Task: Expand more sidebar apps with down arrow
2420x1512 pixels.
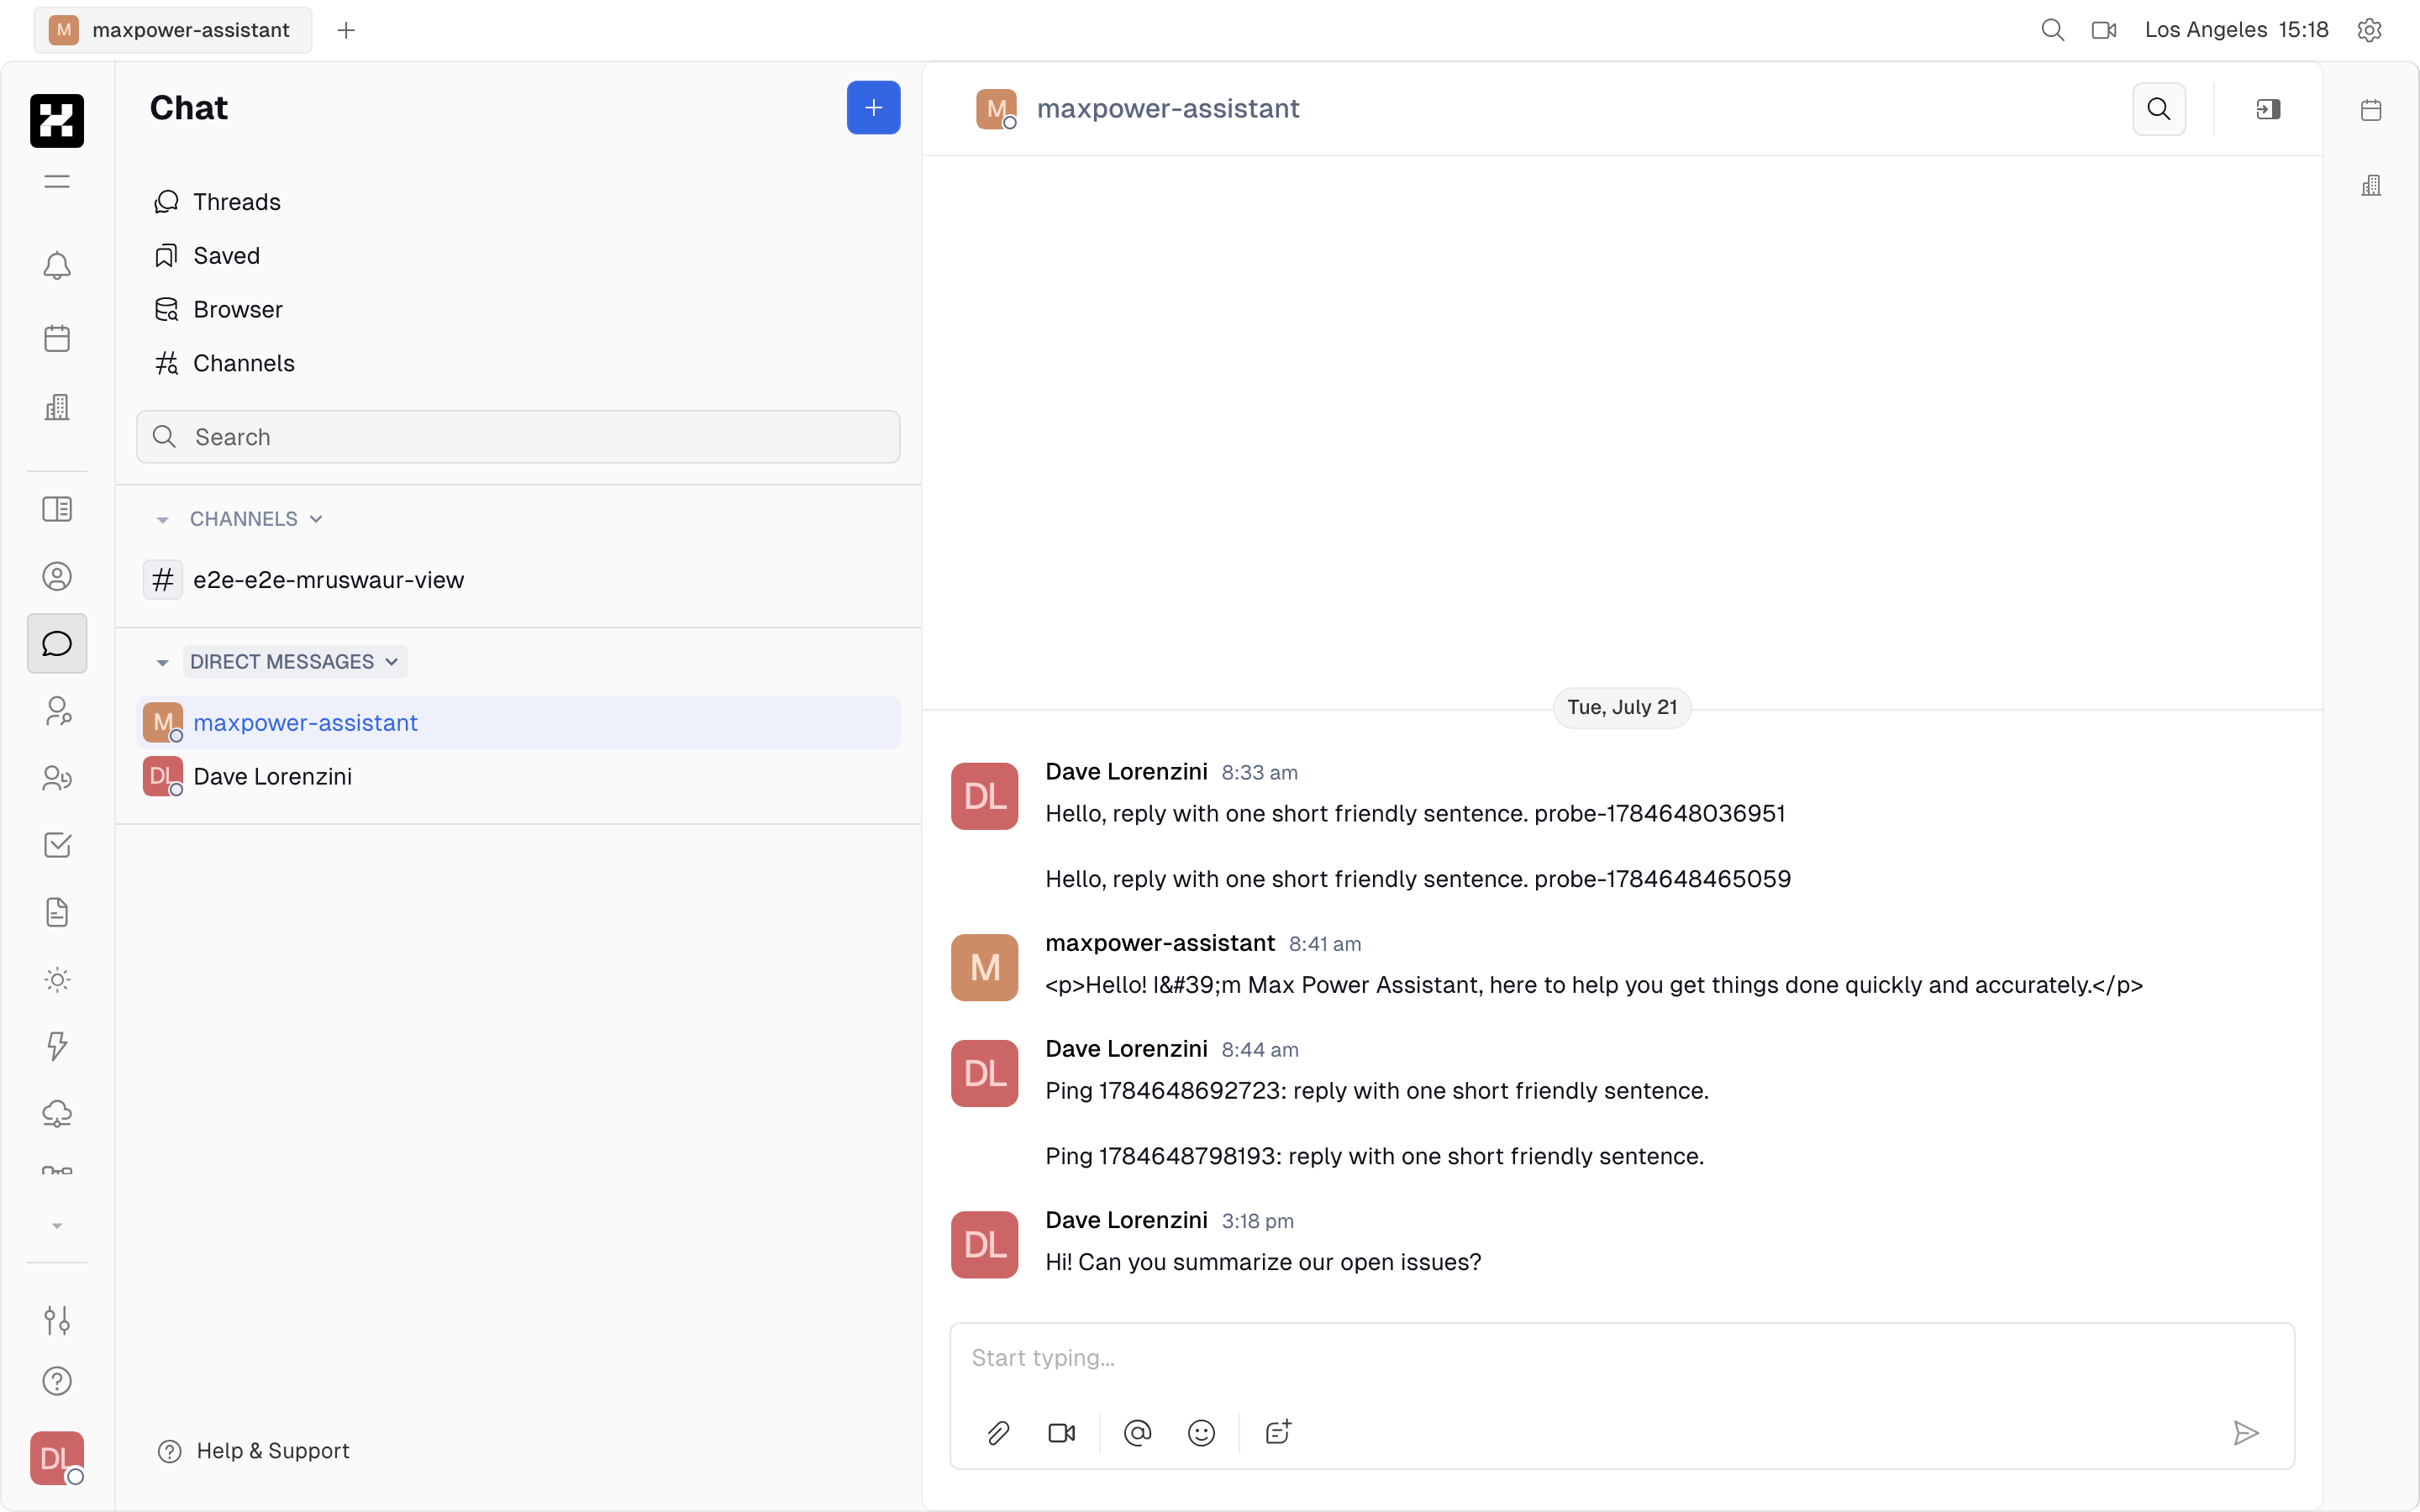Action: pyautogui.click(x=57, y=1226)
